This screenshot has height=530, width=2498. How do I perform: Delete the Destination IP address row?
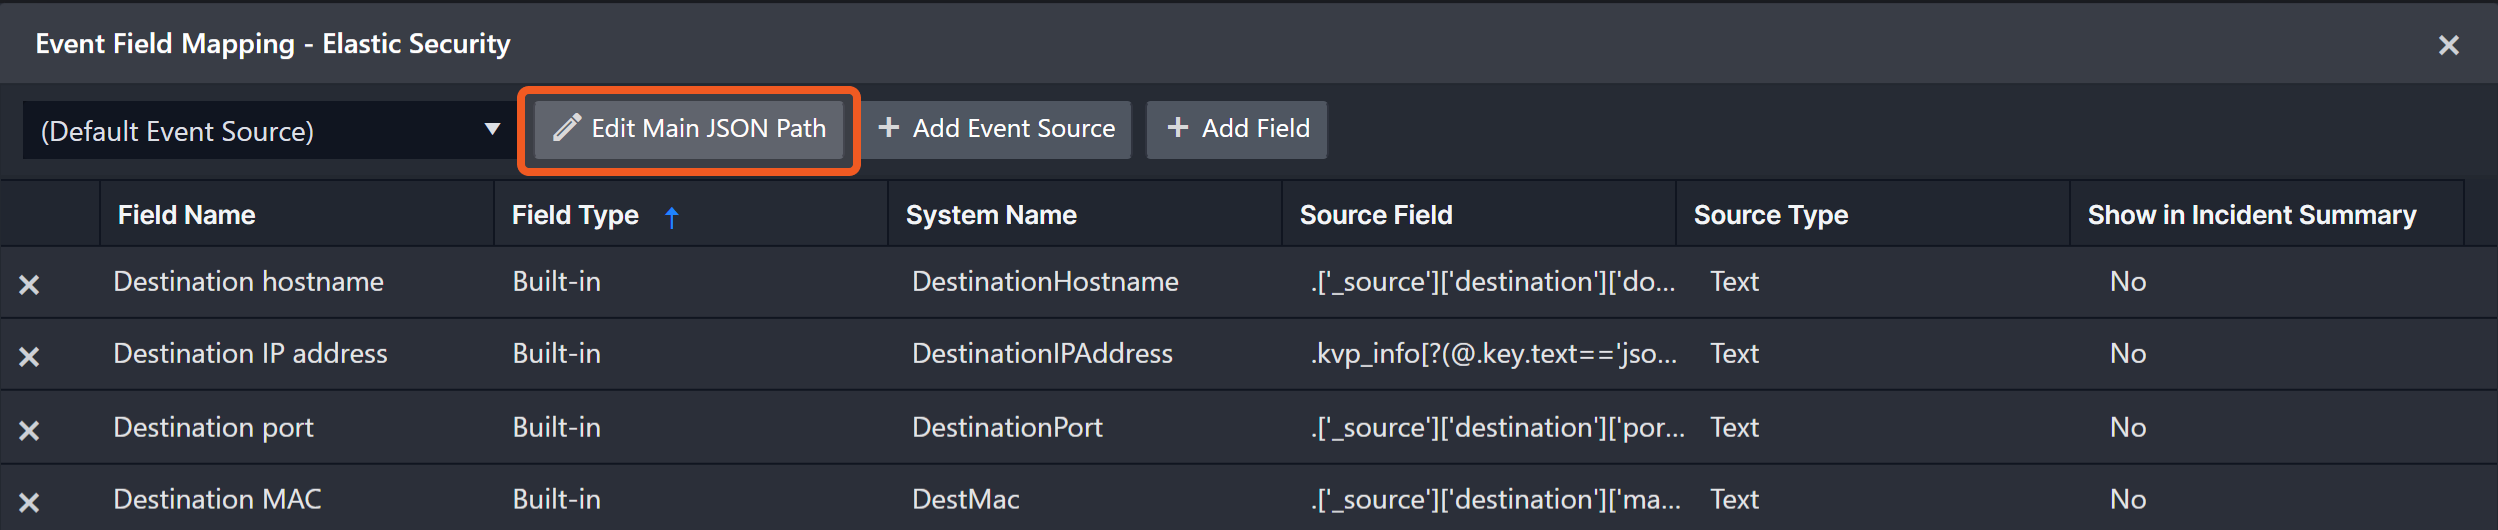29,357
